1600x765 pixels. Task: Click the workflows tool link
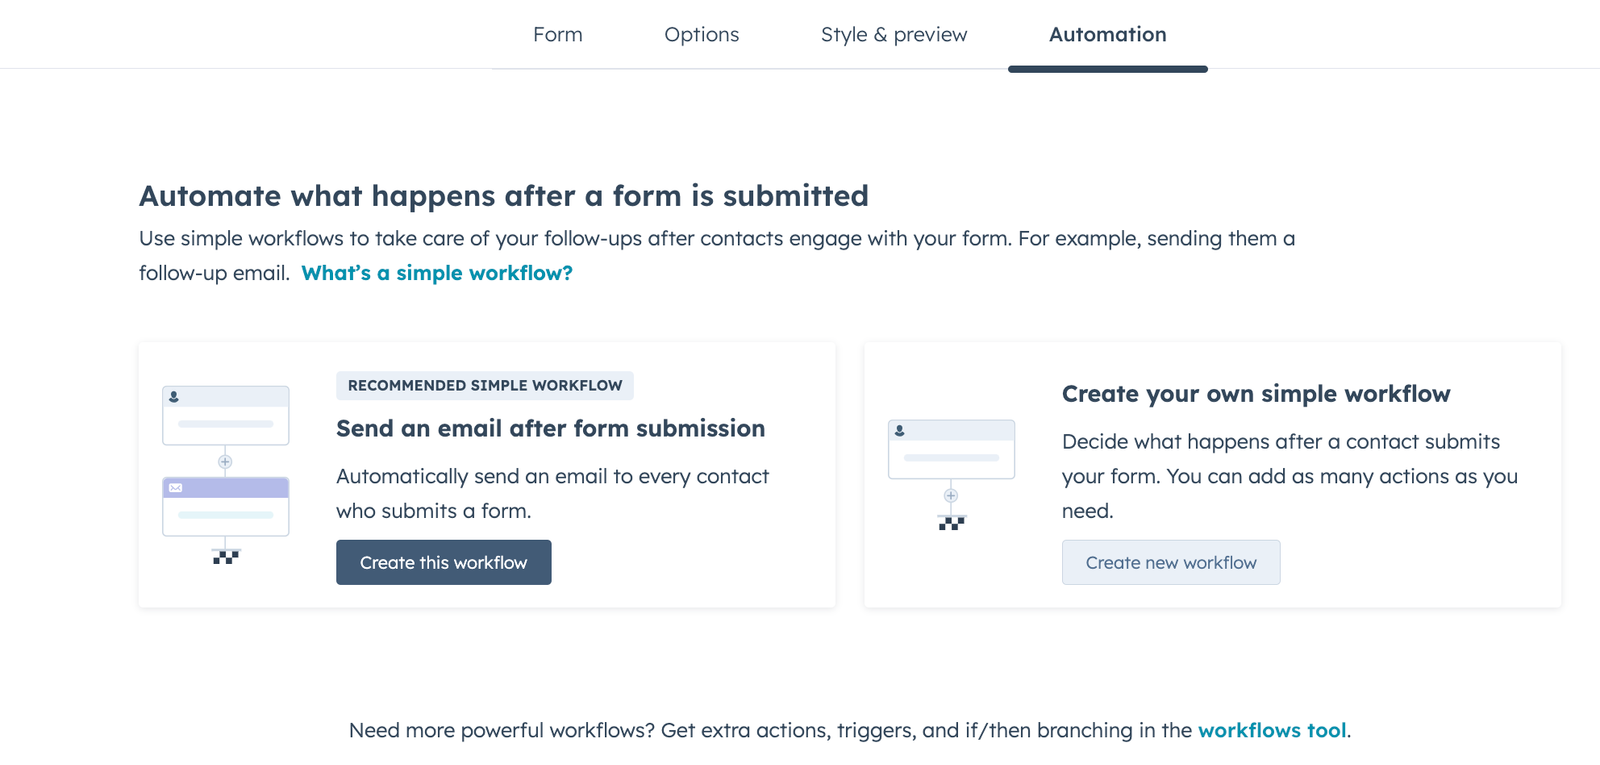pos(1272,730)
